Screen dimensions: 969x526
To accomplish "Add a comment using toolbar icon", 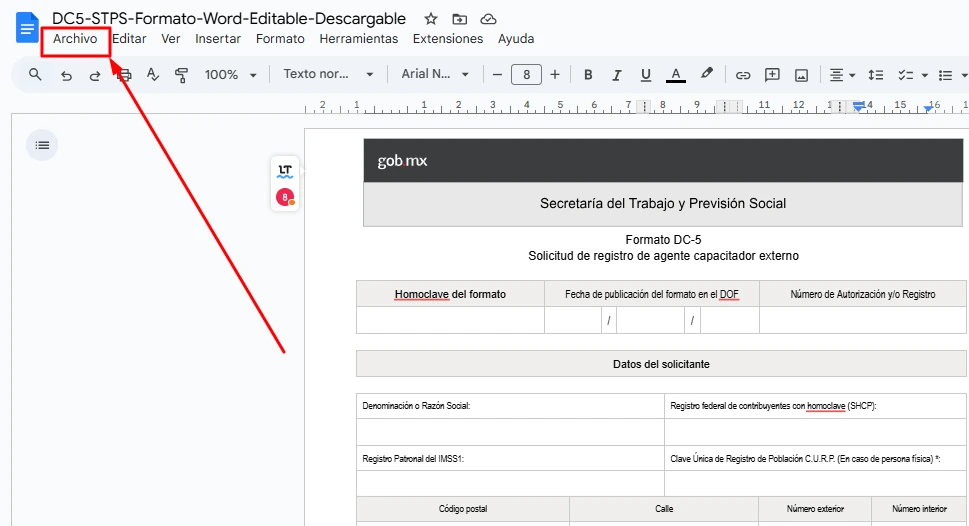I will [772, 75].
